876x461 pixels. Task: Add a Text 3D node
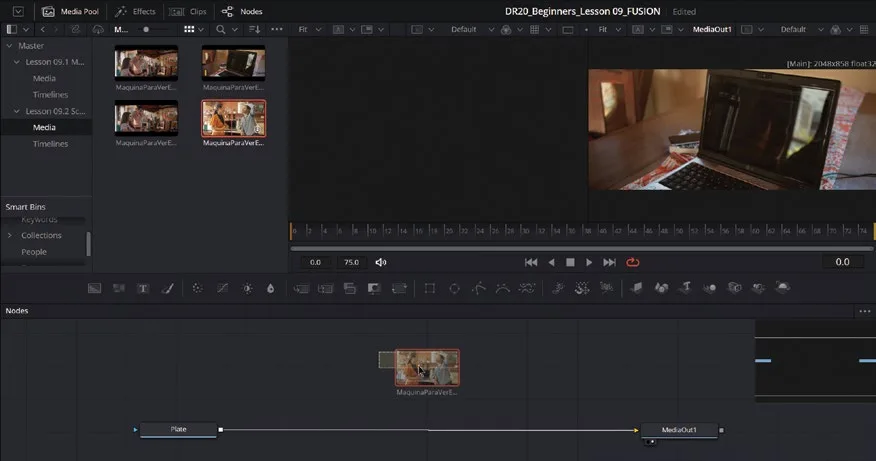[686, 287]
